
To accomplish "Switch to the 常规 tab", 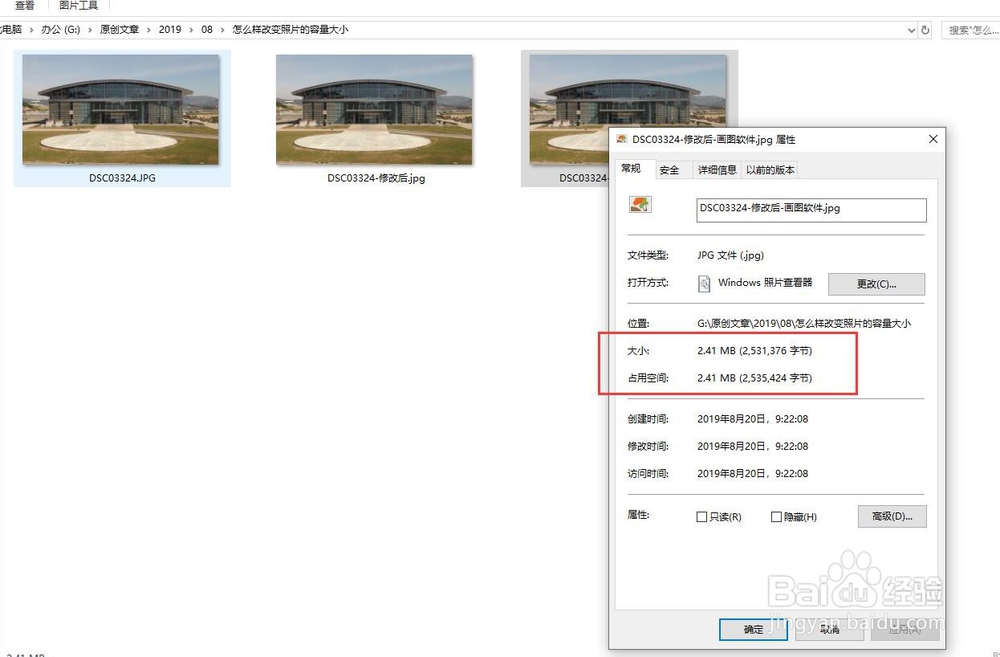I will click(631, 168).
